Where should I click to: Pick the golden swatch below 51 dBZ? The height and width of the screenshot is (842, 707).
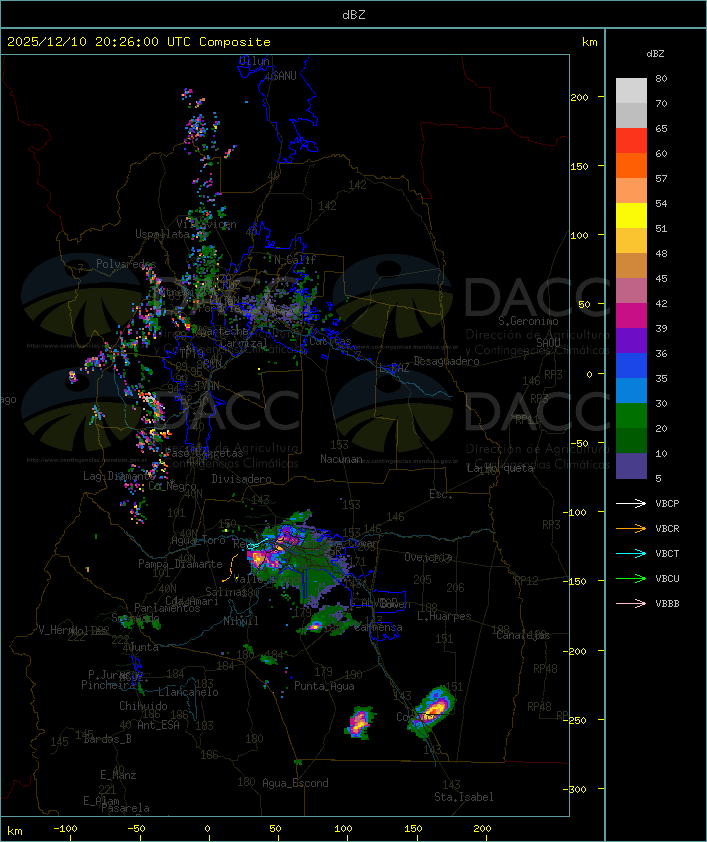[x=631, y=241]
